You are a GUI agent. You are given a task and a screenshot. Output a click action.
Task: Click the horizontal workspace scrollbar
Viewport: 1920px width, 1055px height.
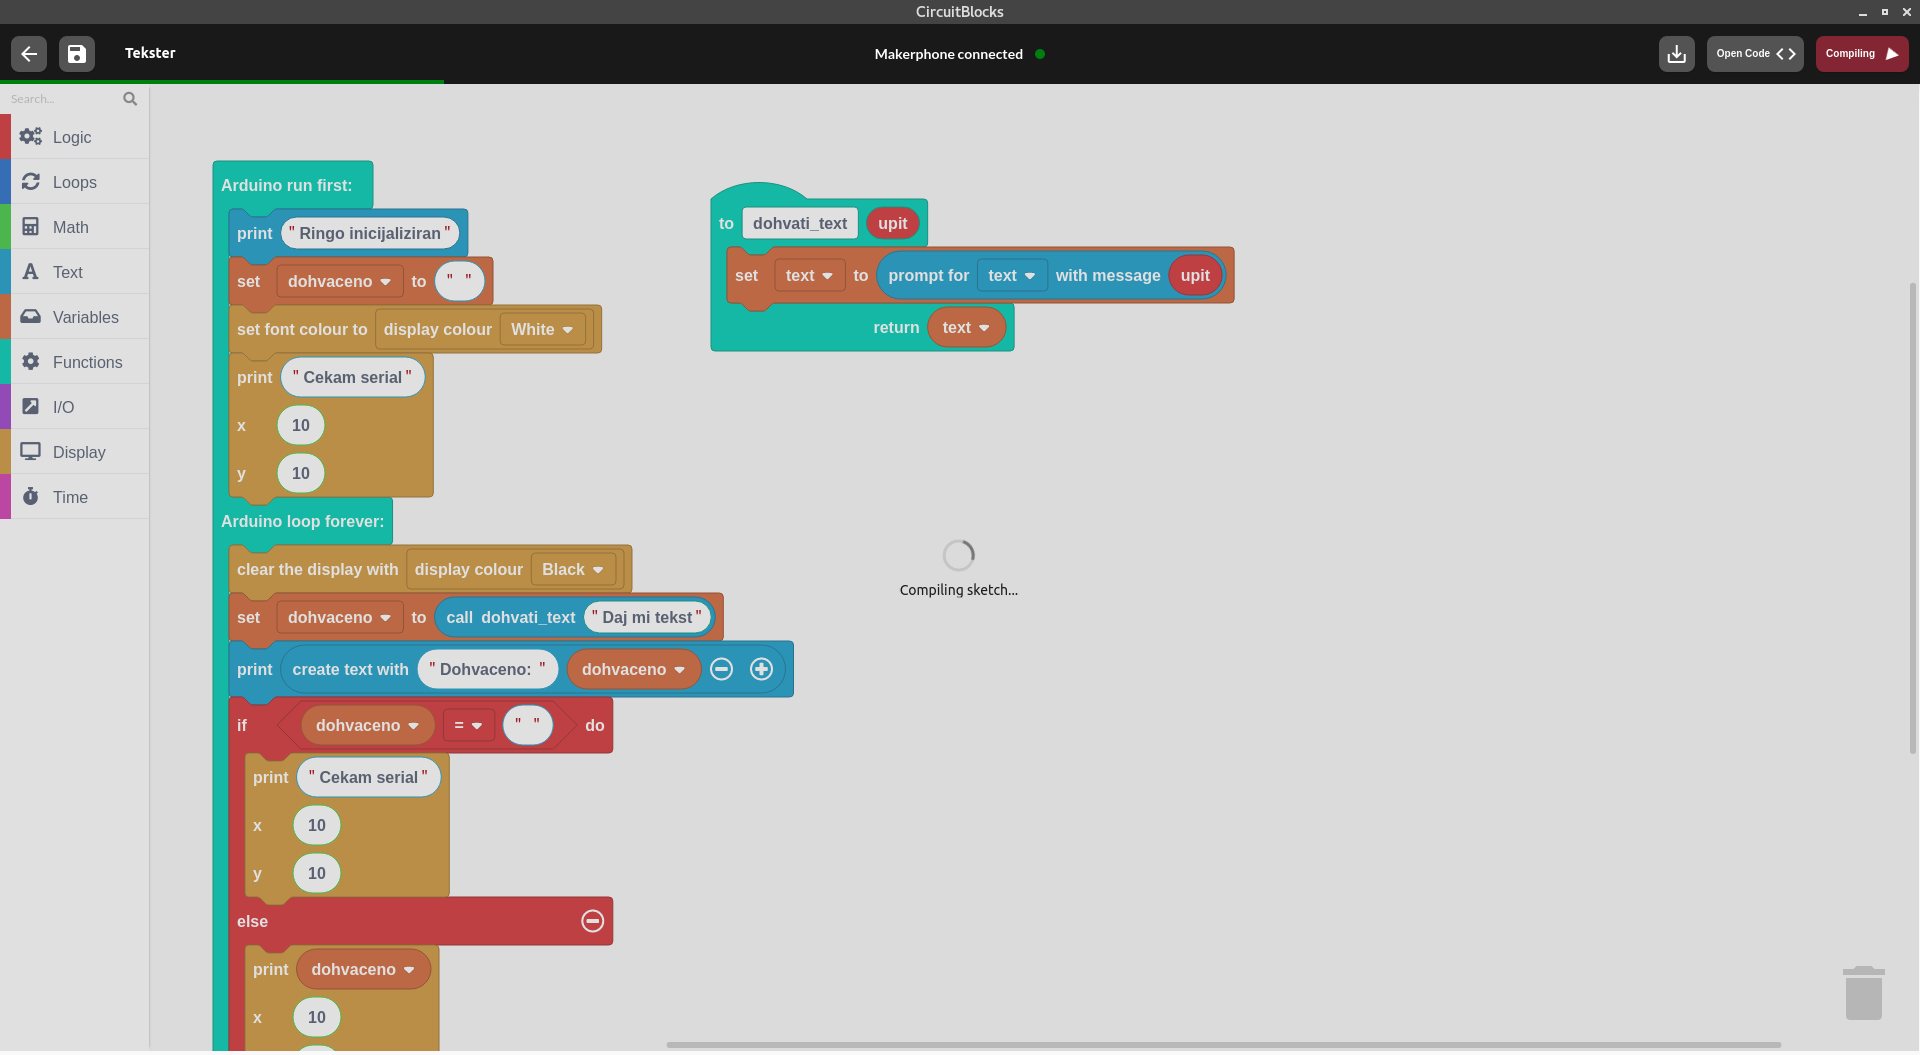point(1224,1046)
